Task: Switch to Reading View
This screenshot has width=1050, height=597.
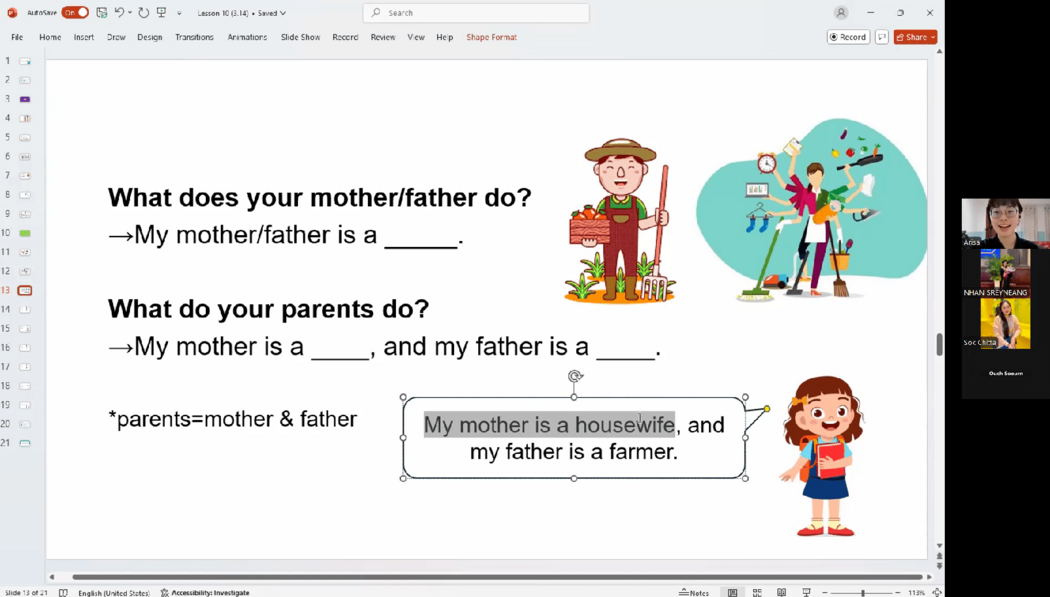Action: (782, 592)
